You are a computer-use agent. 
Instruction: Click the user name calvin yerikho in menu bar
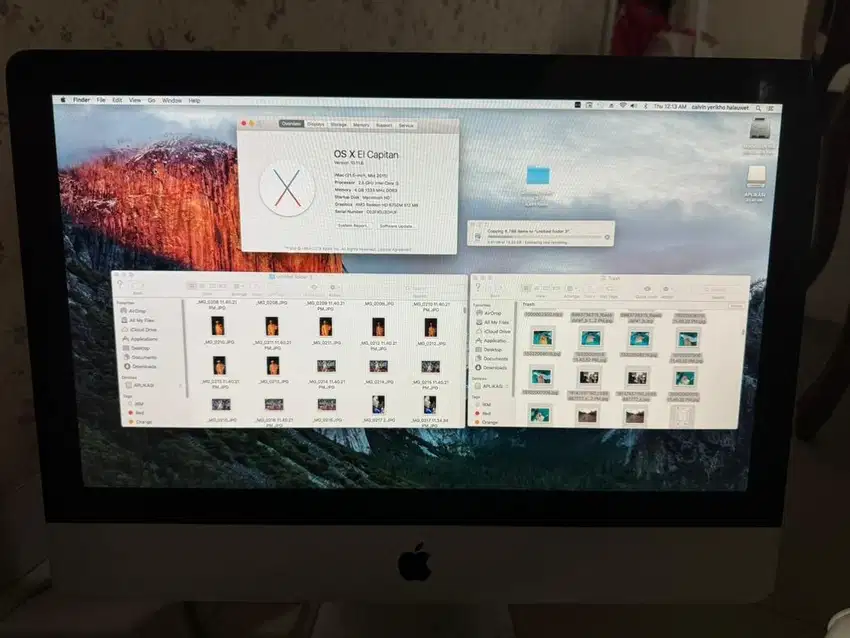720,107
